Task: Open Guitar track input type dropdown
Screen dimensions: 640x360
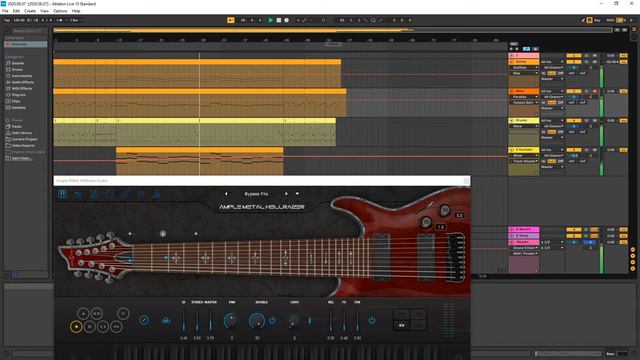Action: click(x=552, y=62)
